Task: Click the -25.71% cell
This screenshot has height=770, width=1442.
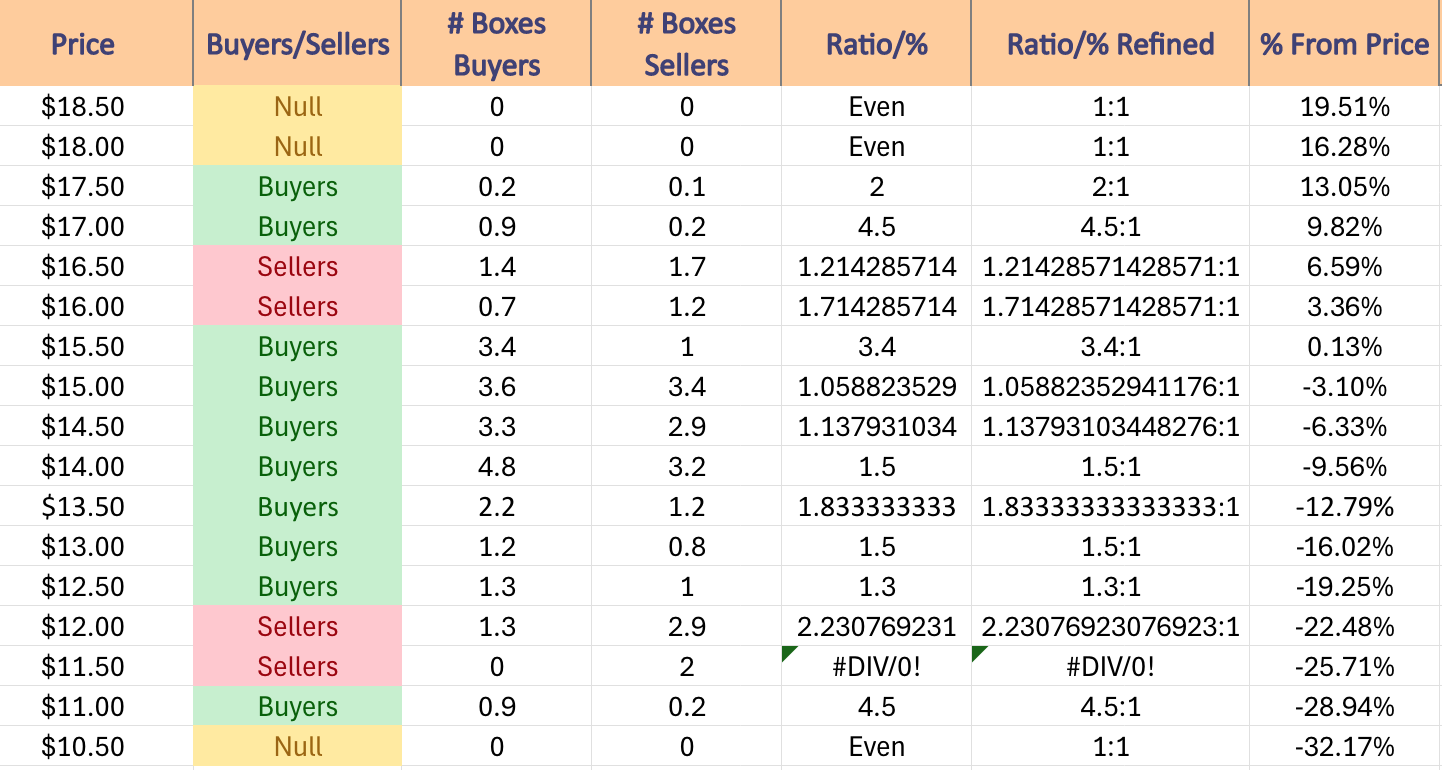Action: [x=1345, y=667]
